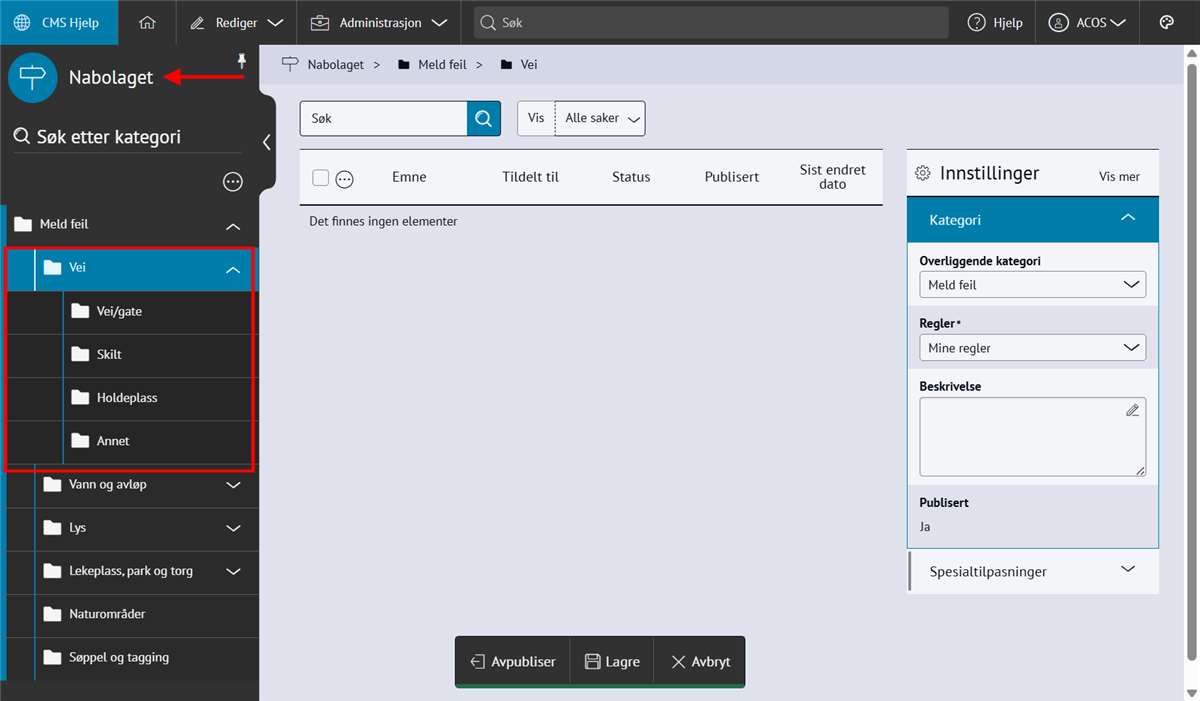
Task: Click the Lagre button
Action: coord(612,662)
